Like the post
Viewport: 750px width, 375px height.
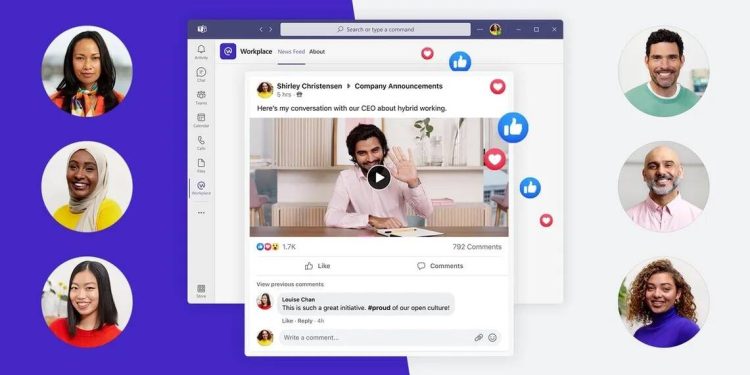[x=318, y=266]
